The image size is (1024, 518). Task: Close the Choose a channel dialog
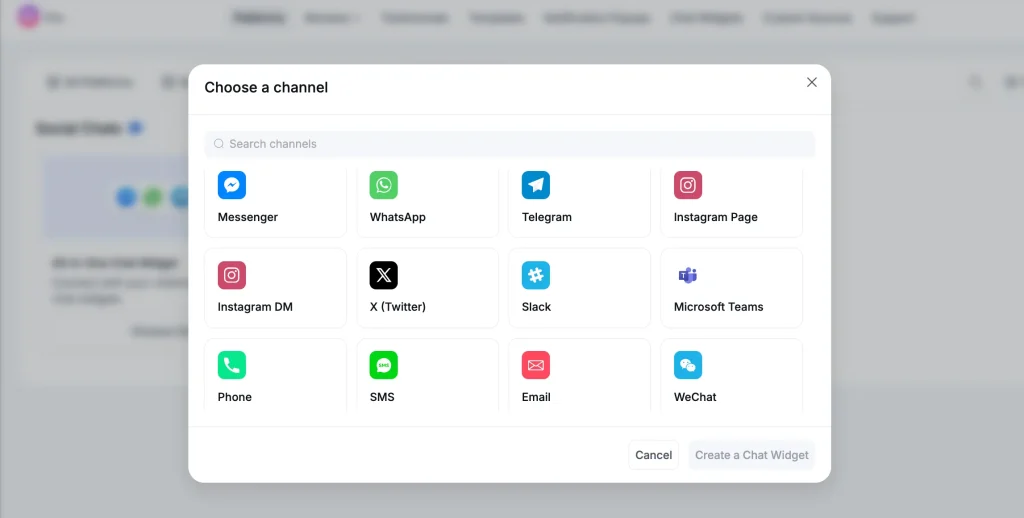[812, 82]
